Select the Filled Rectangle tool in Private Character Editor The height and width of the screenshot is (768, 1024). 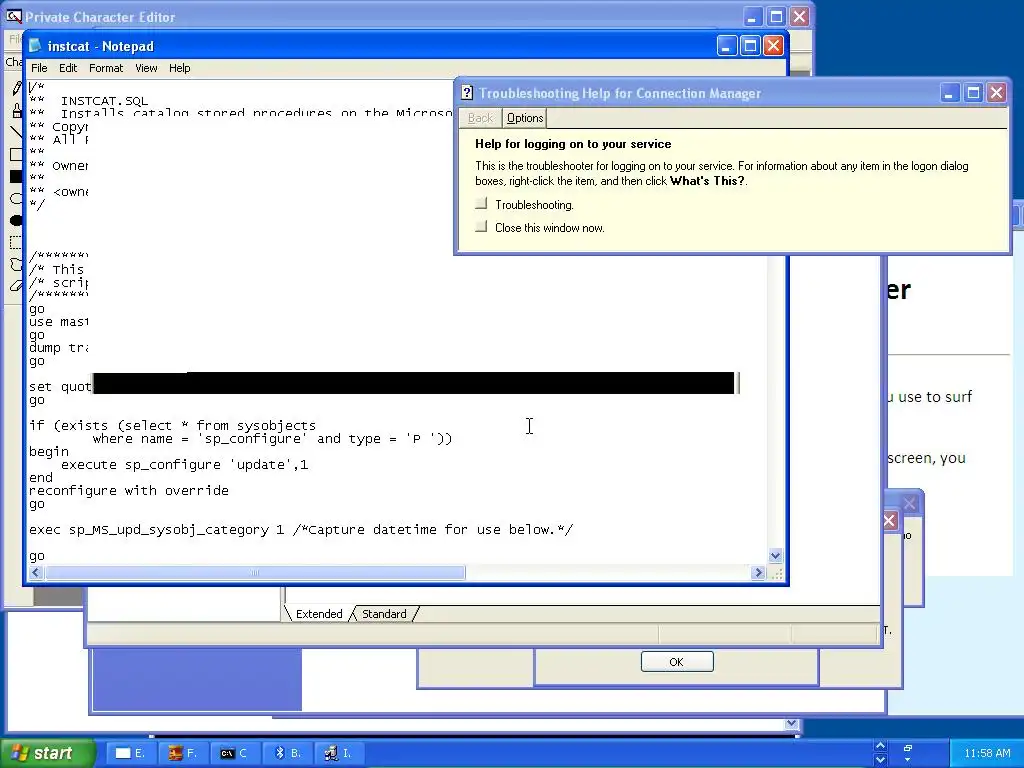click(x=16, y=176)
